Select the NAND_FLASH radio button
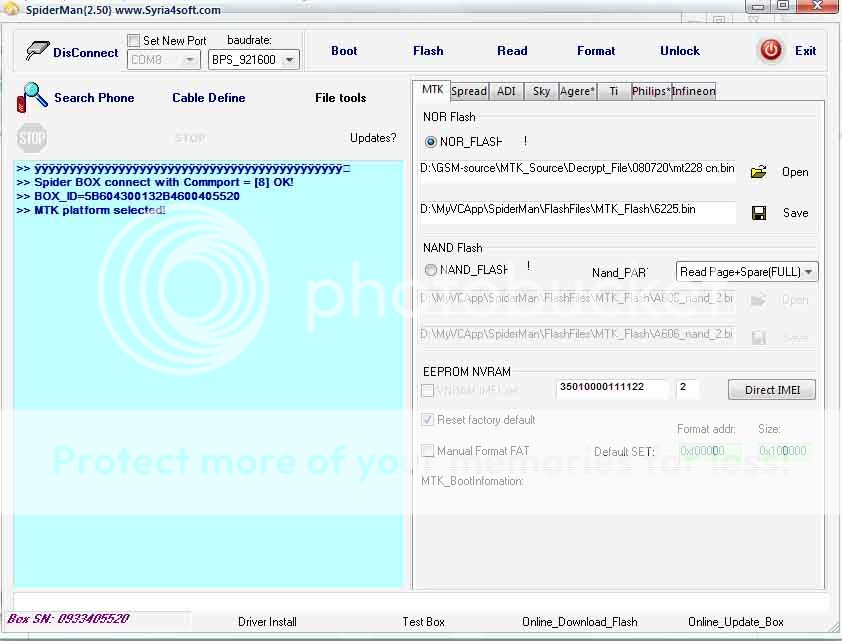 tap(431, 270)
